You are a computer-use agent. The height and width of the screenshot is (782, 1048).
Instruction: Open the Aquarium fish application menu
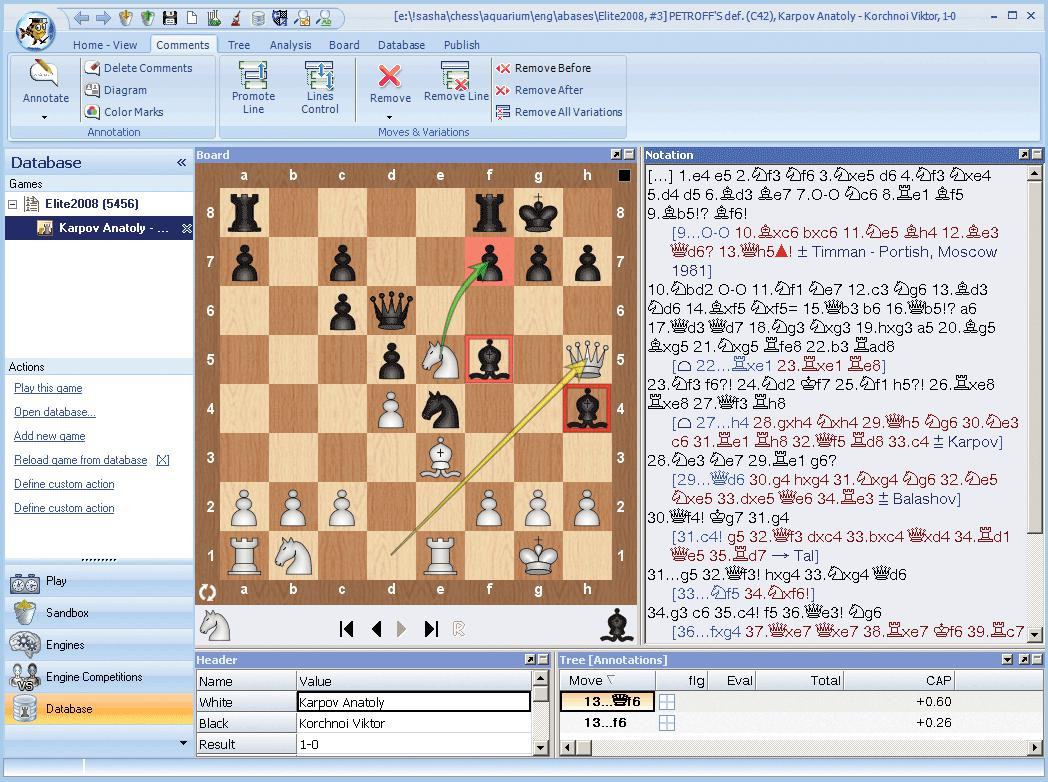(35, 29)
